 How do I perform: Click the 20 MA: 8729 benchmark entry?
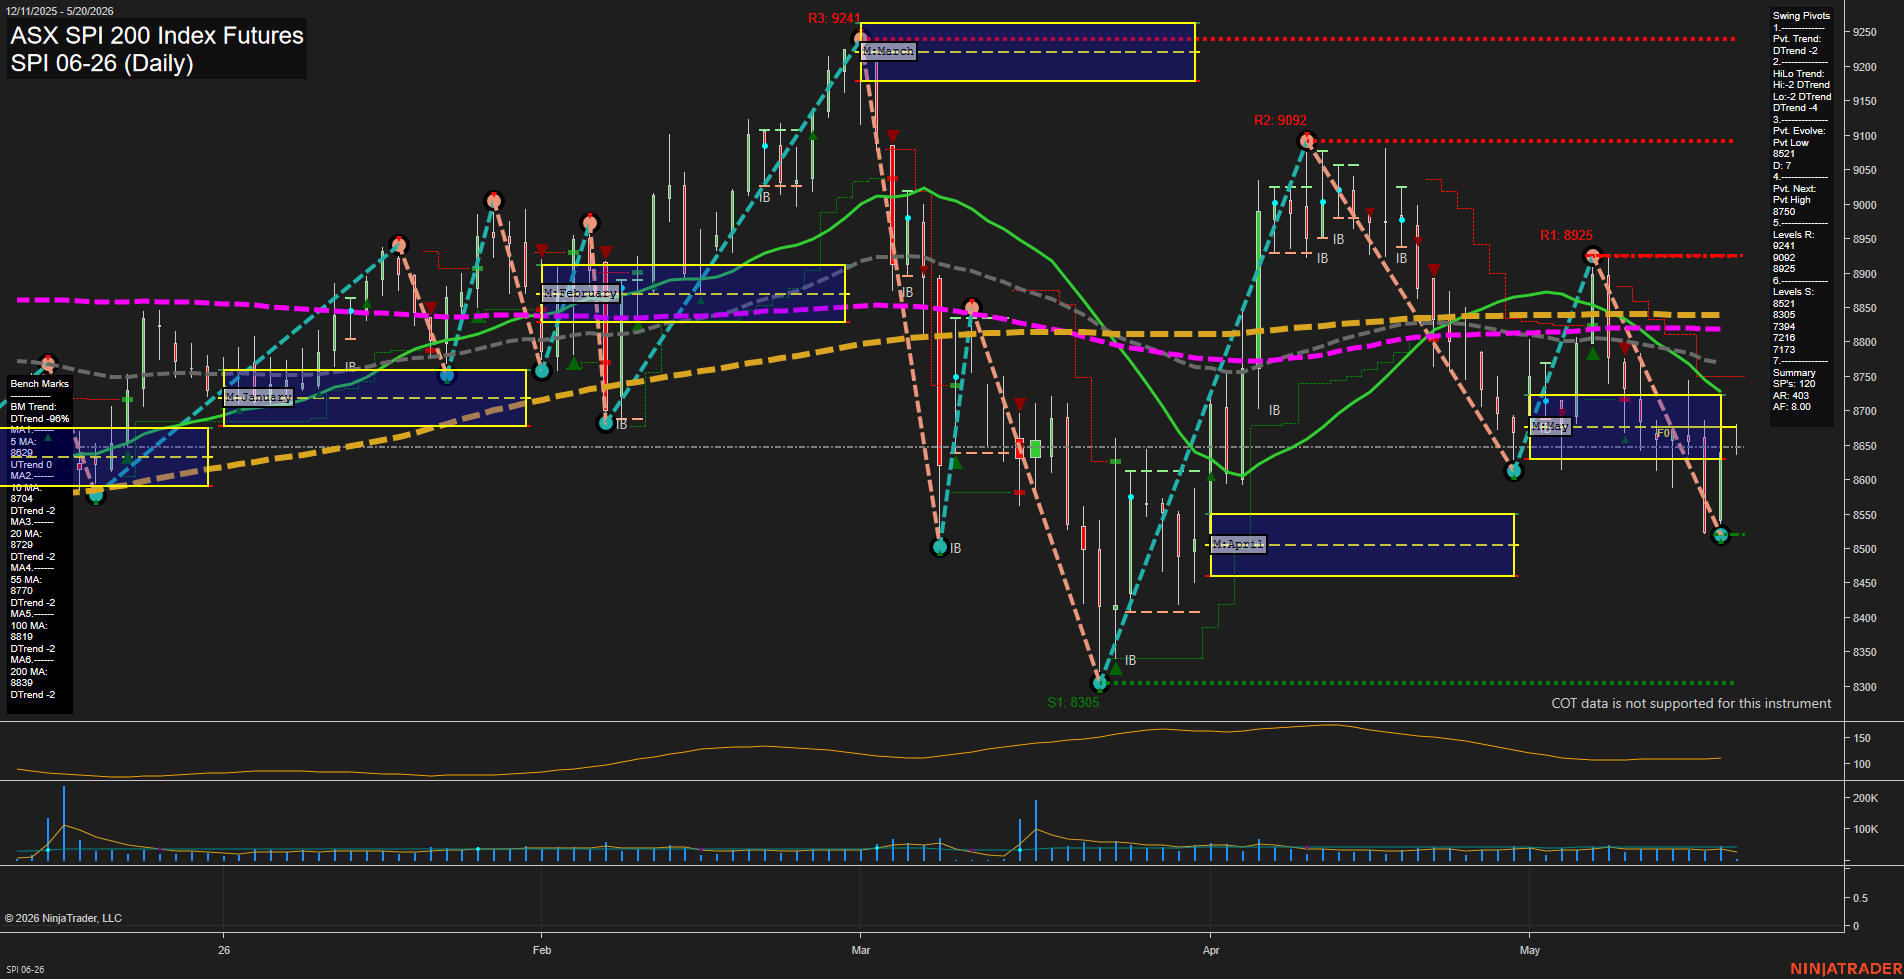point(26,539)
